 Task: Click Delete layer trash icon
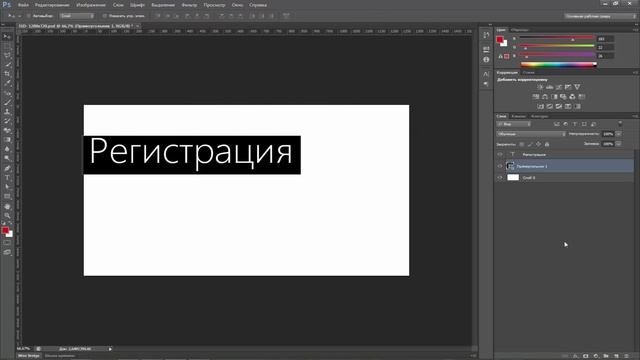coord(627,356)
